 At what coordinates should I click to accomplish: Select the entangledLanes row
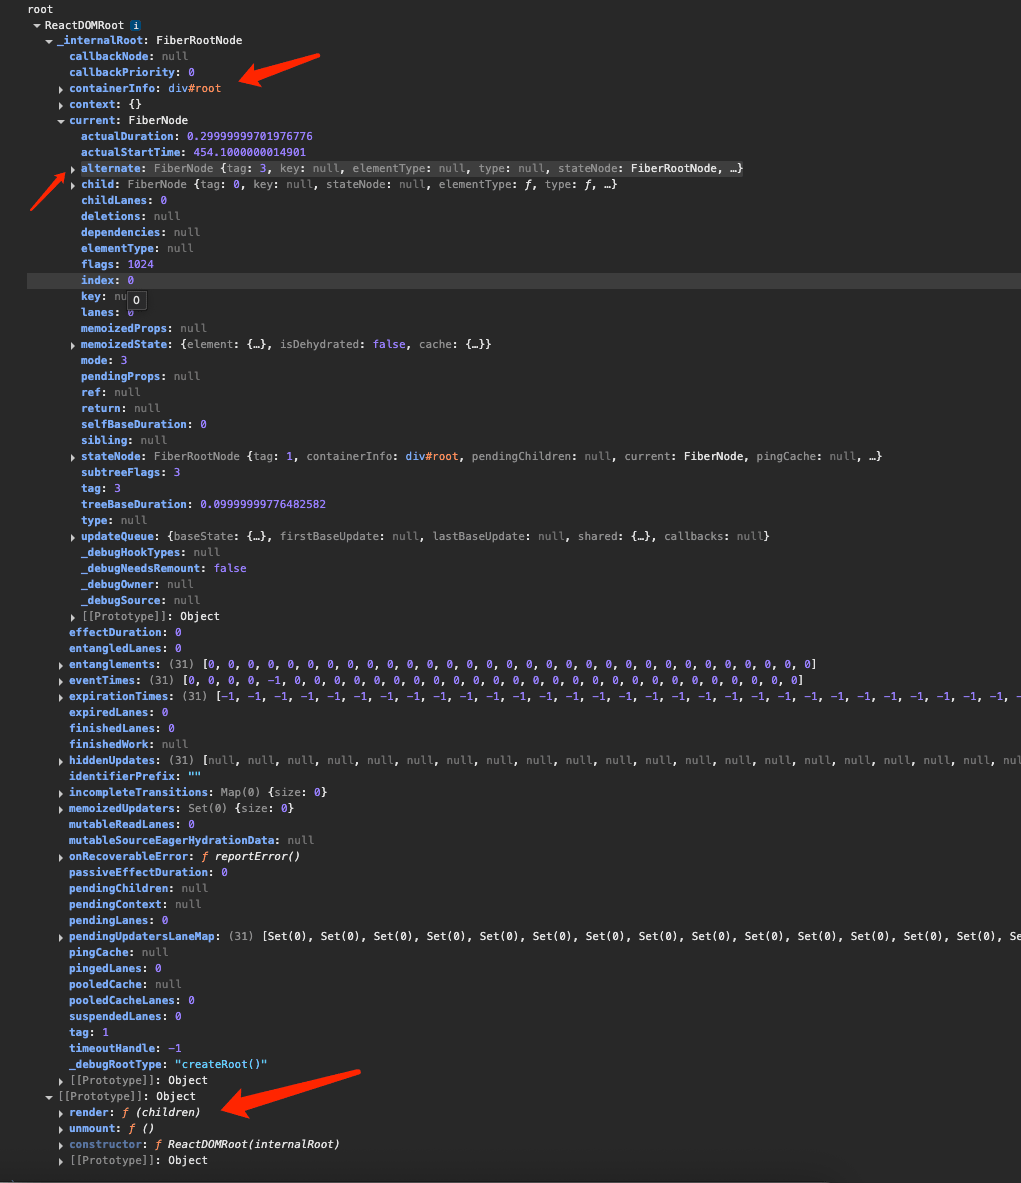[125, 649]
